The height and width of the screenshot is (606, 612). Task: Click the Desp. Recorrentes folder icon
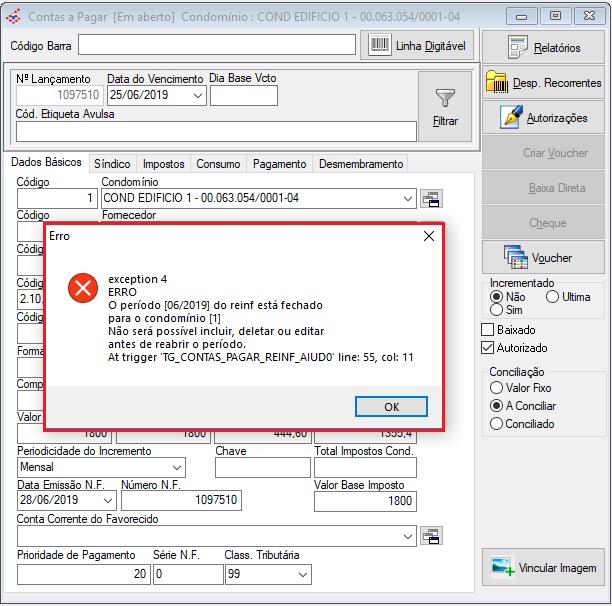[x=496, y=82]
